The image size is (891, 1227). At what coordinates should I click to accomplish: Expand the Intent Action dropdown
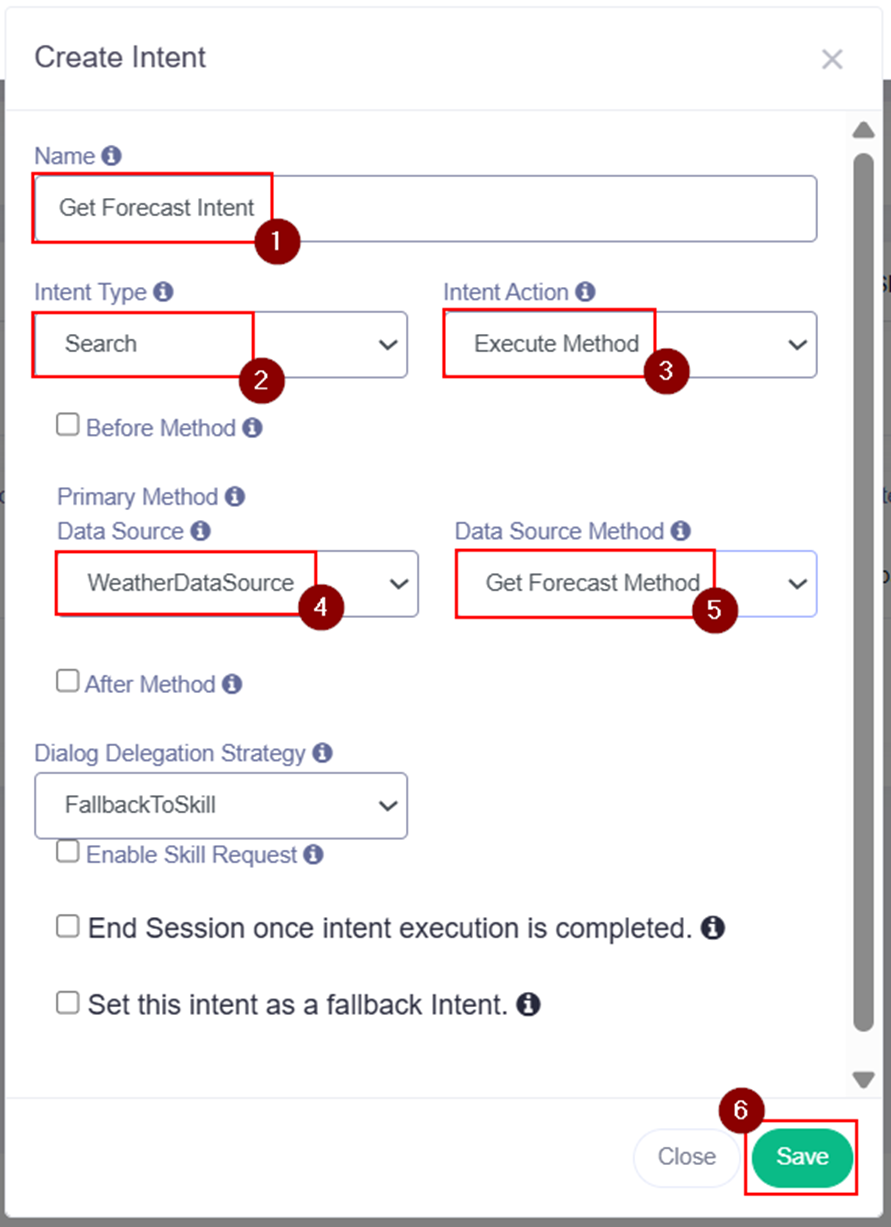point(630,345)
